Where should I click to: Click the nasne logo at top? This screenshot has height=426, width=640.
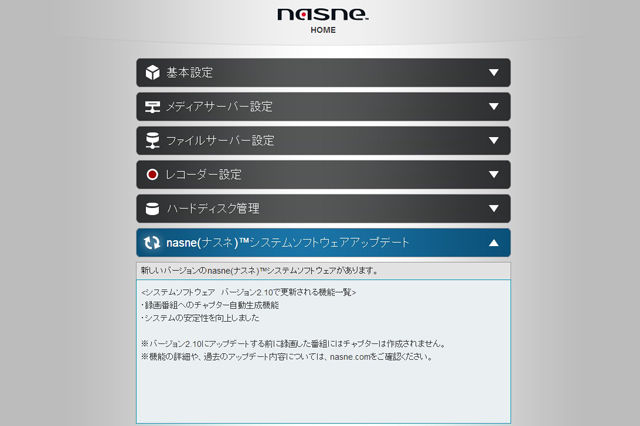tap(323, 14)
